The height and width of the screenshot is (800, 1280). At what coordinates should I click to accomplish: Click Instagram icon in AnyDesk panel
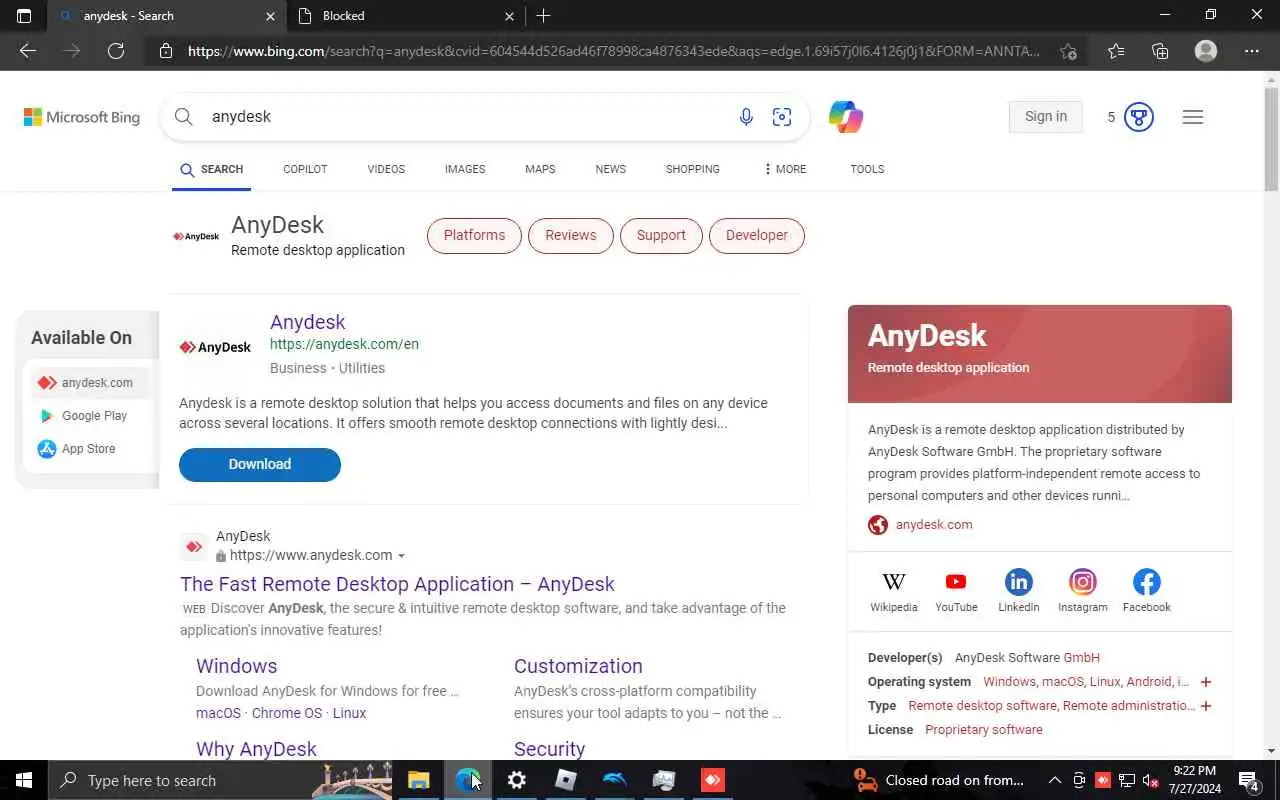tap(1082, 582)
